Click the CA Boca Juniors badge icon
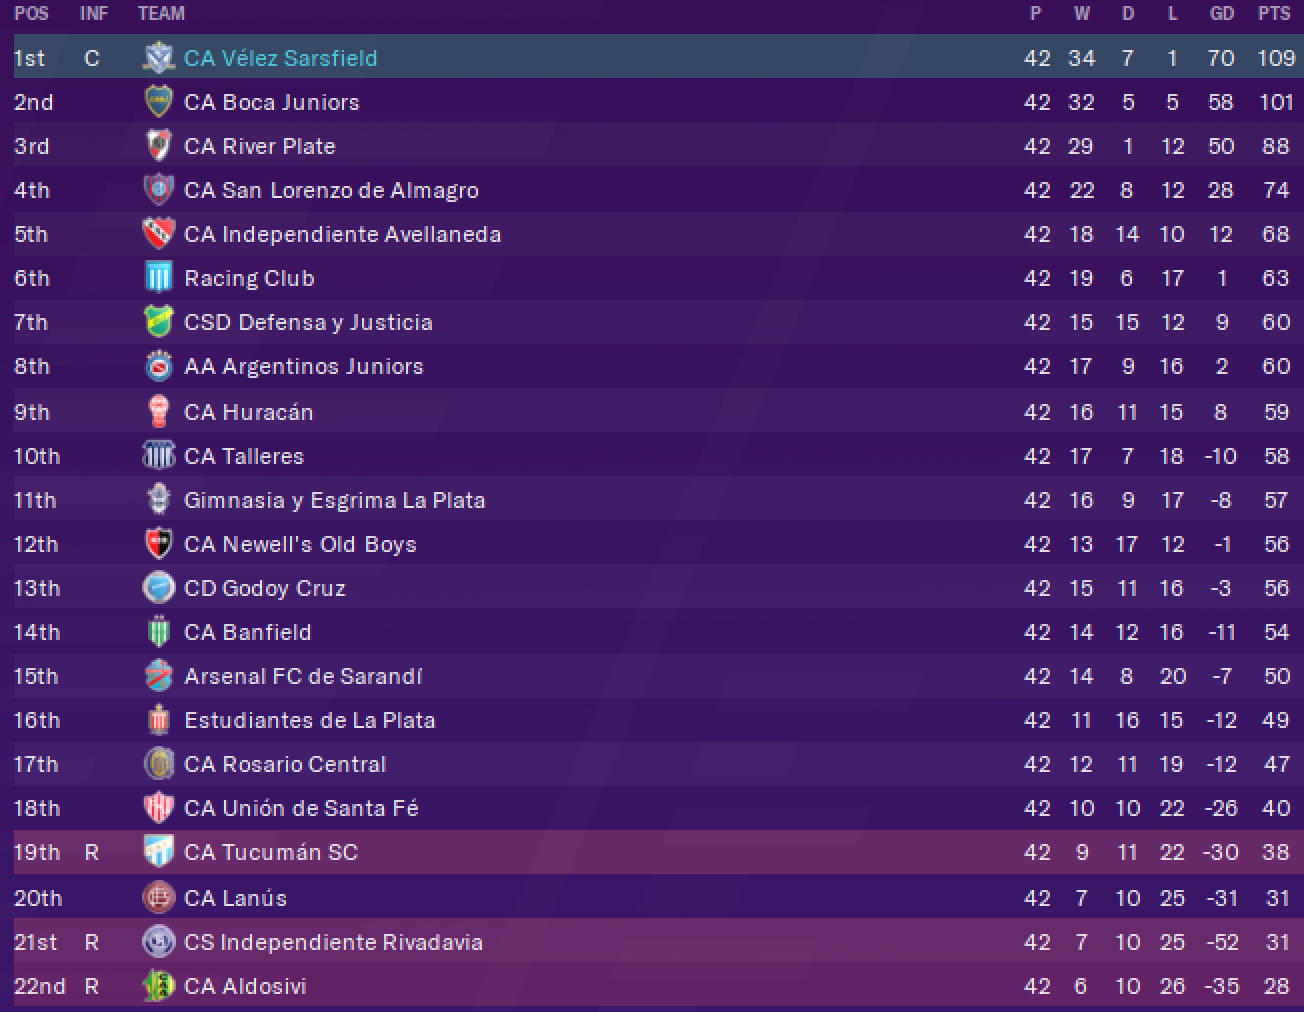The height and width of the screenshot is (1012, 1304). pyautogui.click(x=158, y=102)
